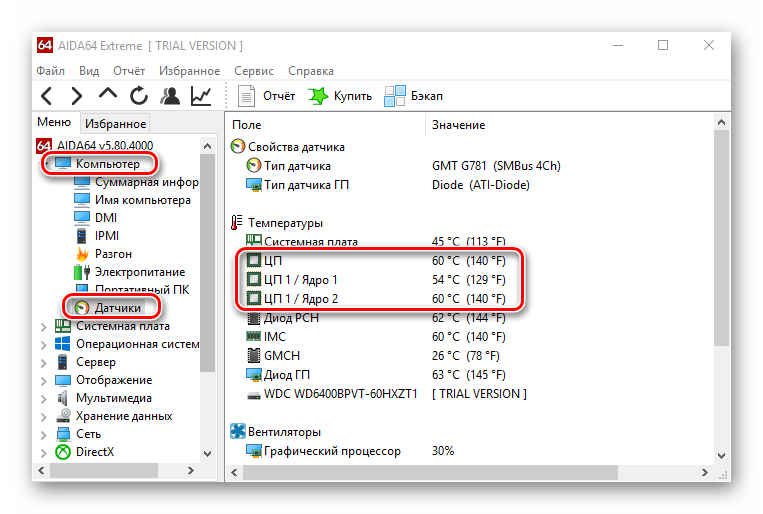Expand the Операционная система tree node
Image resolution: width=763 pixels, height=514 pixels.
[x=44, y=345]
